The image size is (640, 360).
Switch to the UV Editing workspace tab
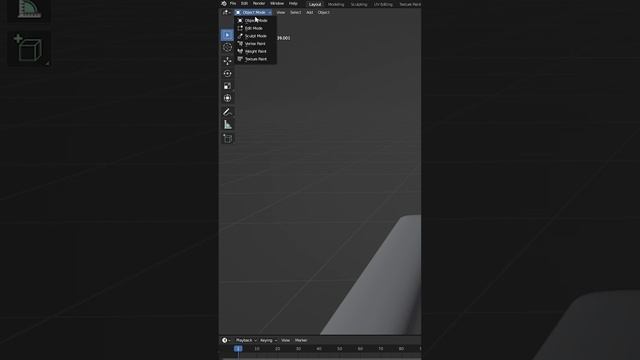(383, 4)
